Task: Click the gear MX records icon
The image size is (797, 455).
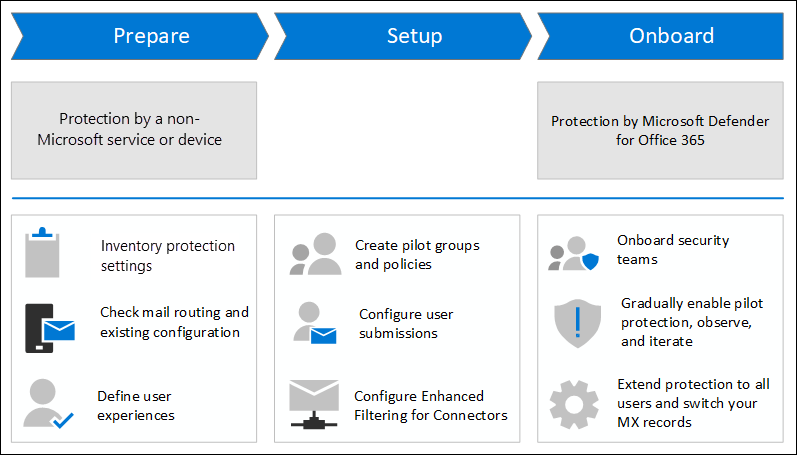Action: [x=574, y=404]
